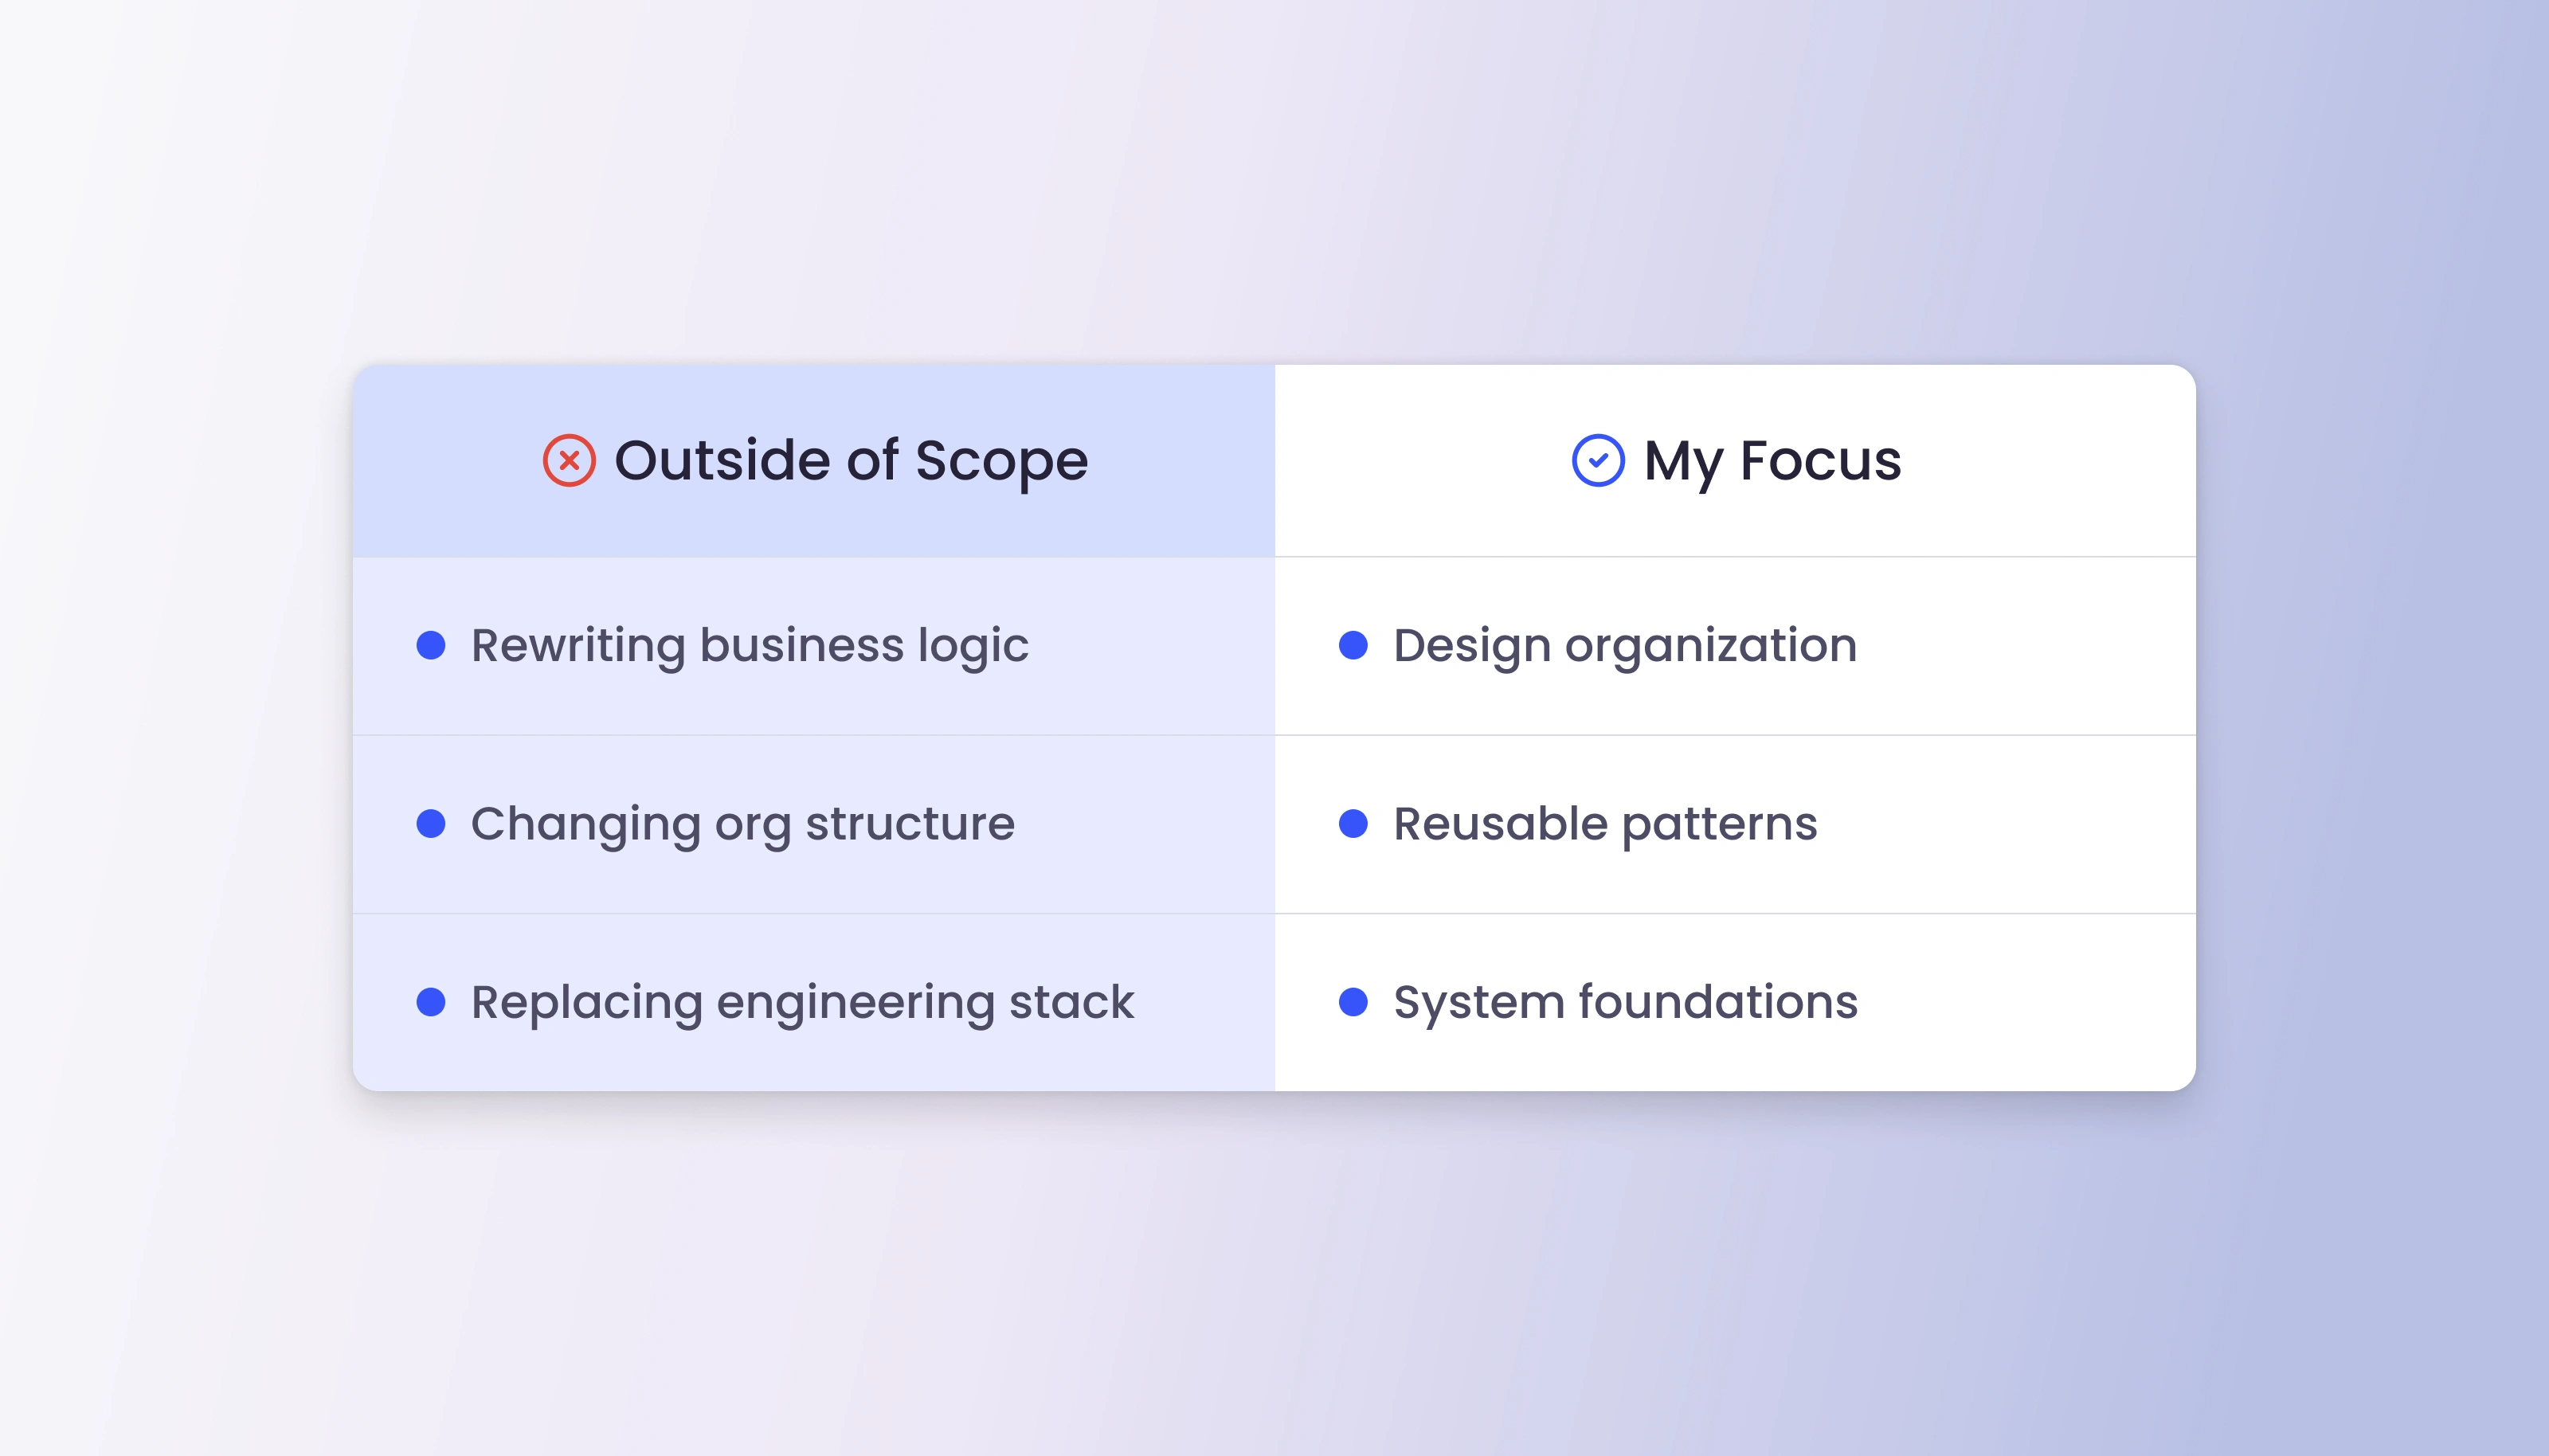Click the bullet beside Replacing engineering stack
2549x1456 pixels.
[431, 1002]
